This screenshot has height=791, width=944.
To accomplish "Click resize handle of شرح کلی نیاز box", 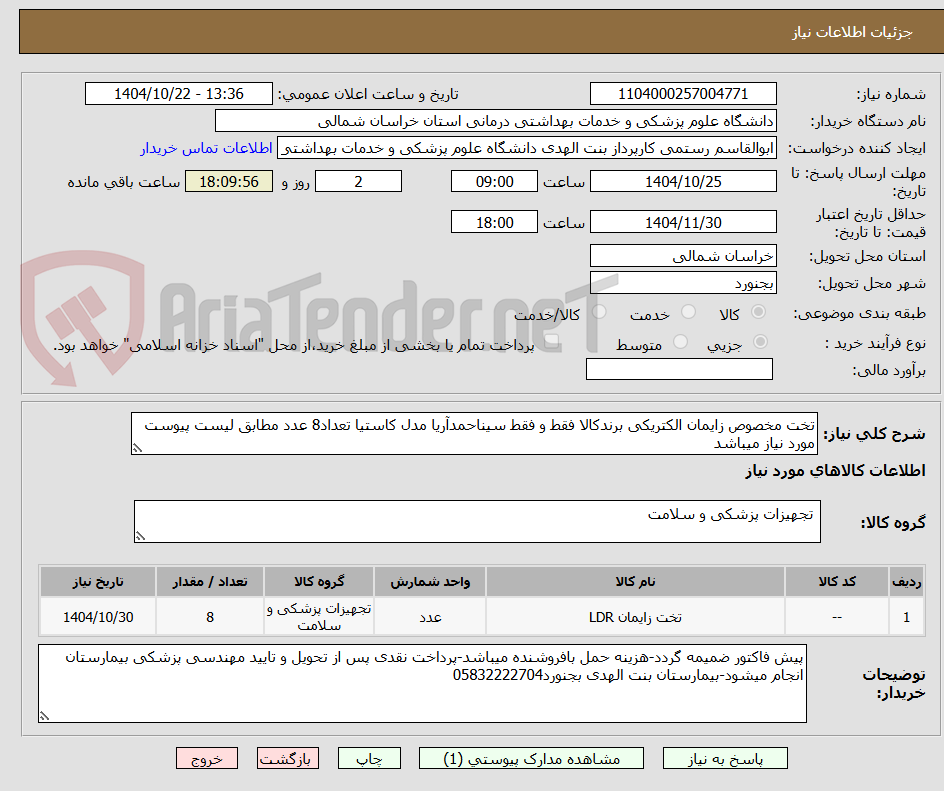I will (137, 448).
